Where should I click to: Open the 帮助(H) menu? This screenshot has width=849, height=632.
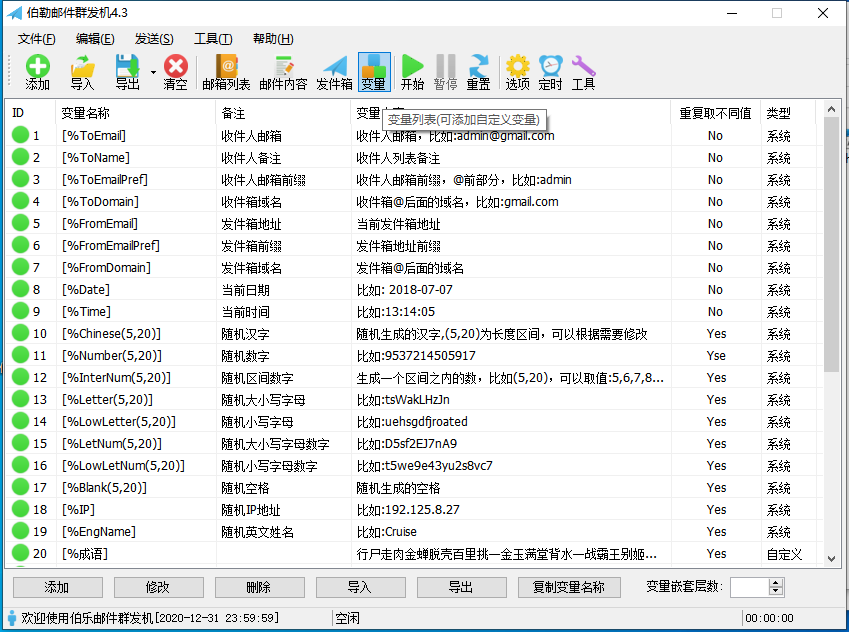(x=273, y=39)
